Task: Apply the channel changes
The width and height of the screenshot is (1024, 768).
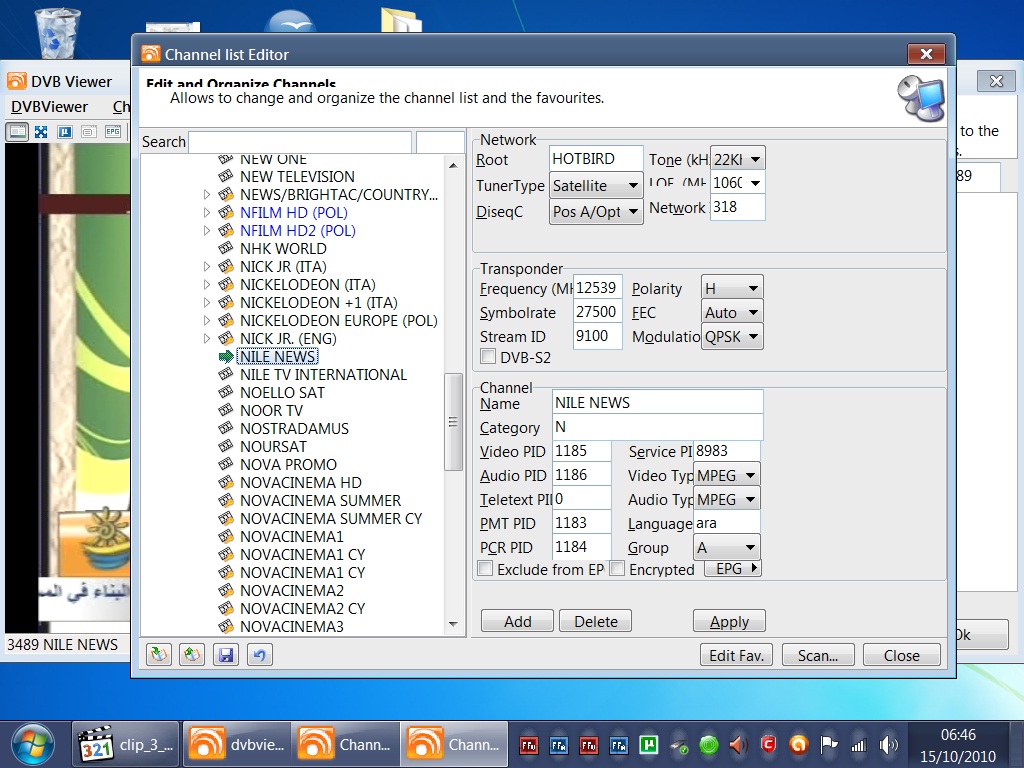Action: 729,620
